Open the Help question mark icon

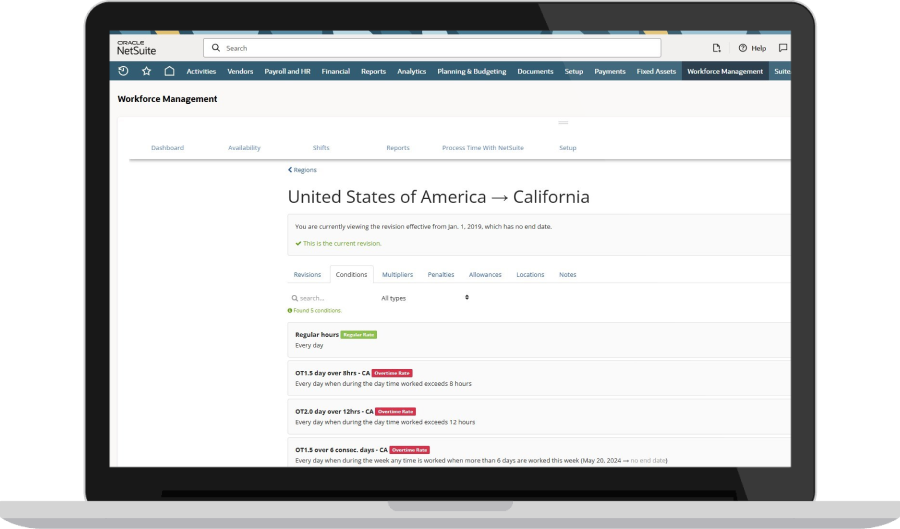tap(743, 48)
